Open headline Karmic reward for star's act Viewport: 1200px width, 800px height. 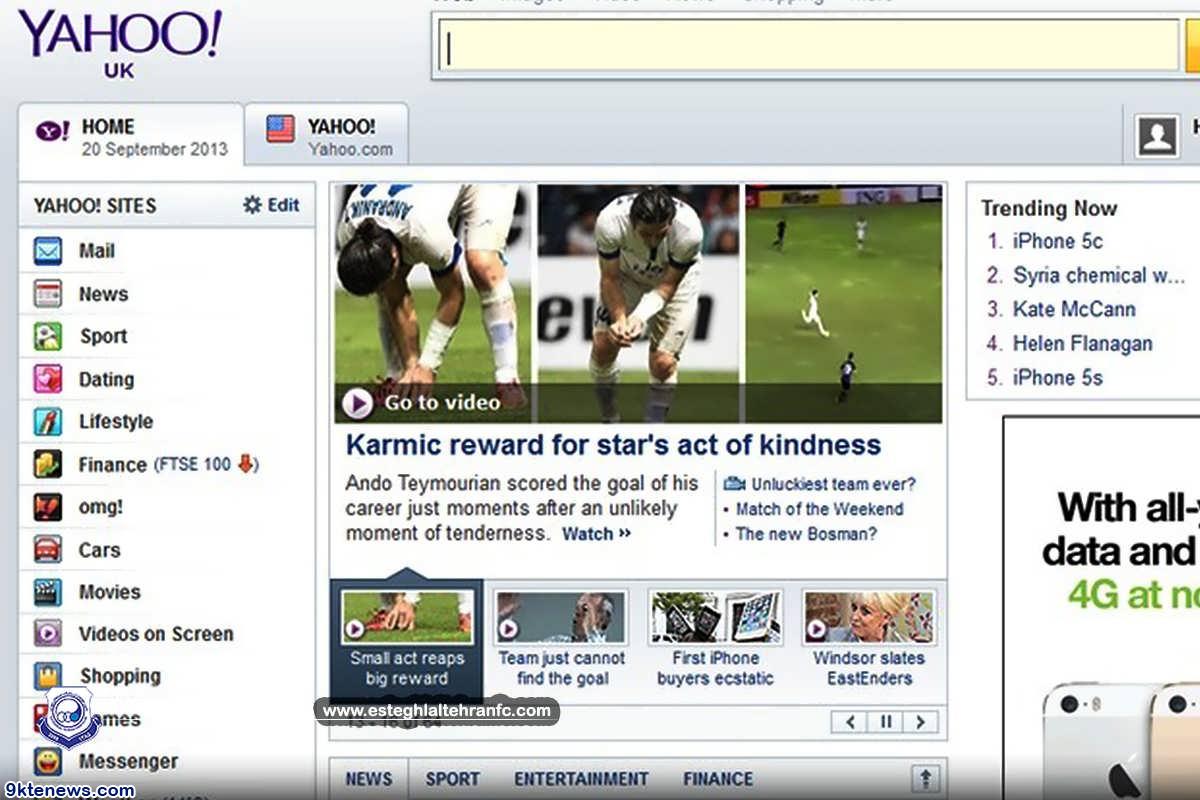[x=614, y=445]
